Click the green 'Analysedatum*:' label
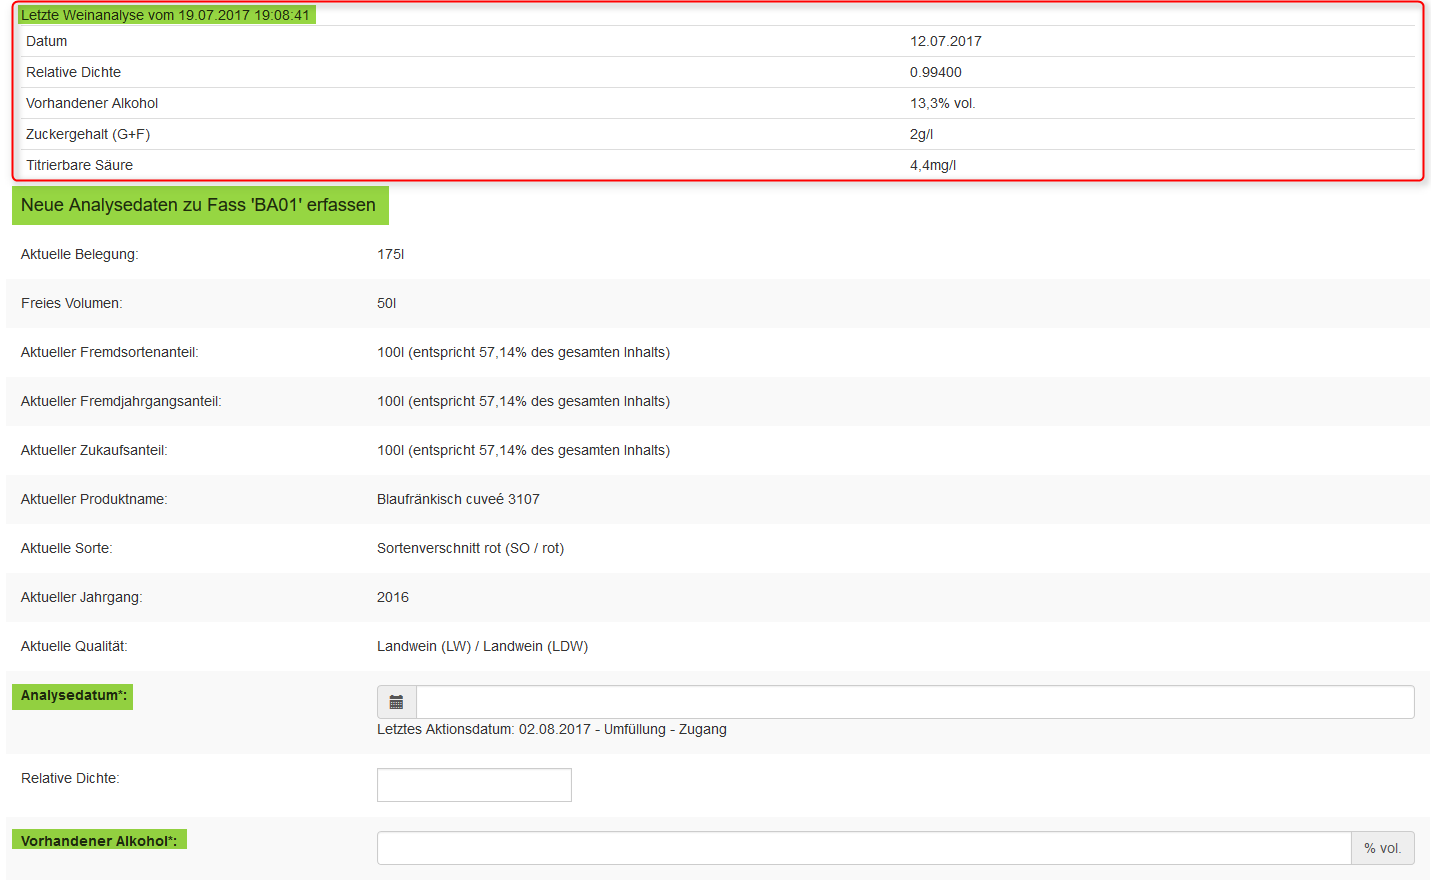 (73, 696)
